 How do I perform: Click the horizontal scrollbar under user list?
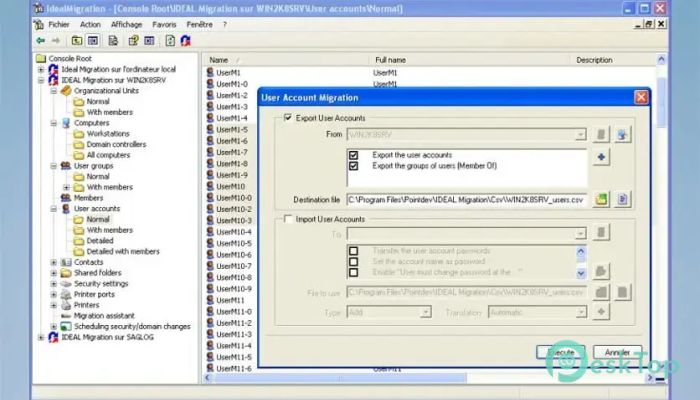click(x=339, y=378)
